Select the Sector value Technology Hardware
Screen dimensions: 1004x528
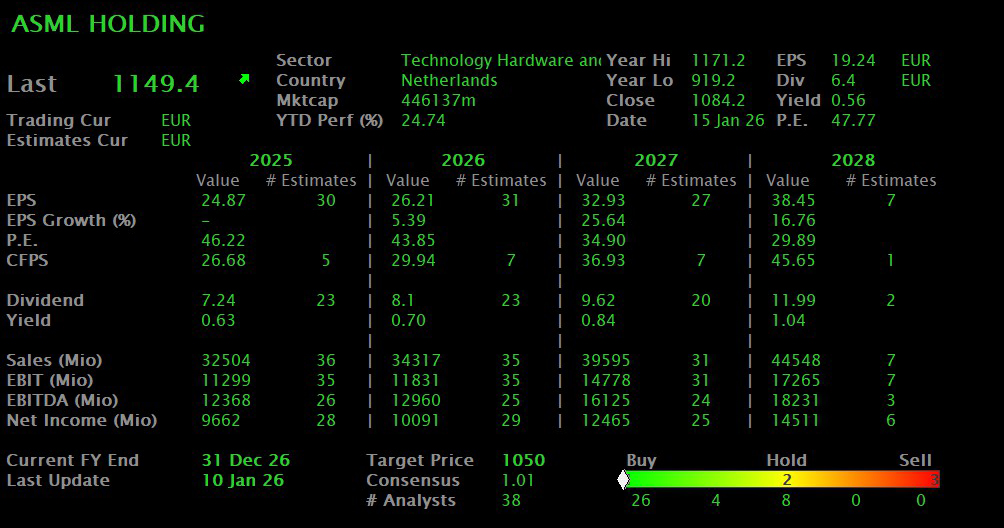[x=501, y=60]
